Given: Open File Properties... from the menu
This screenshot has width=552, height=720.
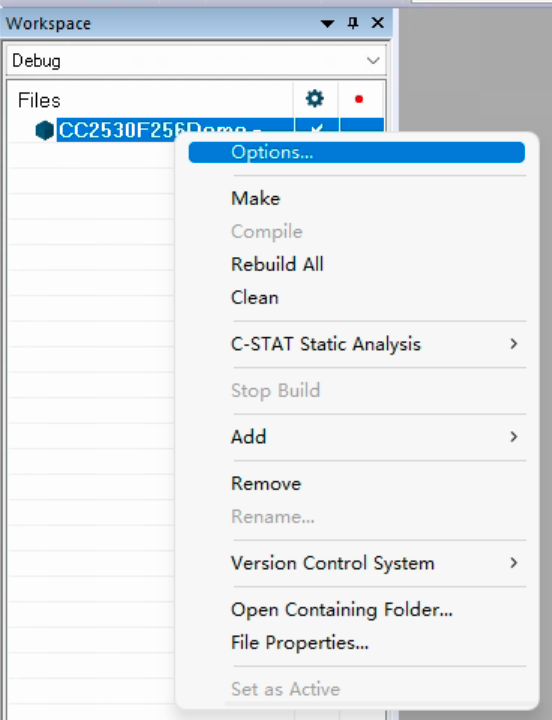Looking at the screenshot, I should [357, 642].
